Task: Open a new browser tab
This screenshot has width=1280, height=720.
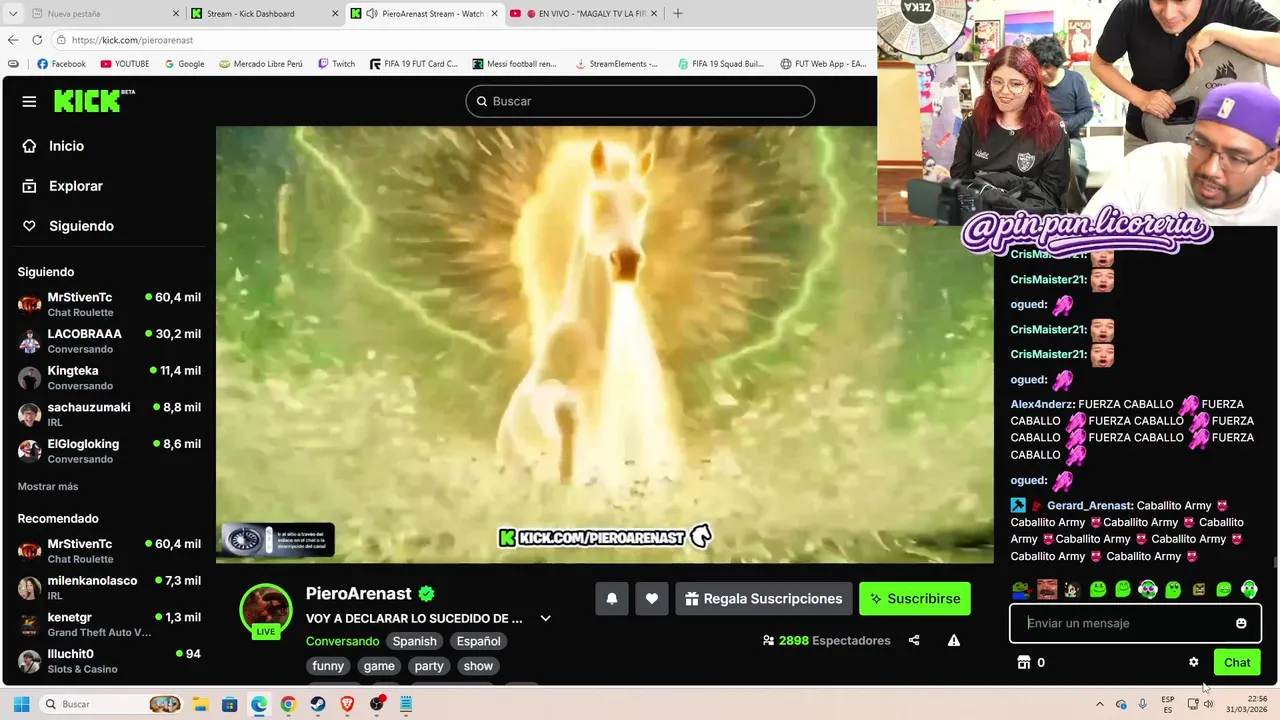Action: click(677, 14)
